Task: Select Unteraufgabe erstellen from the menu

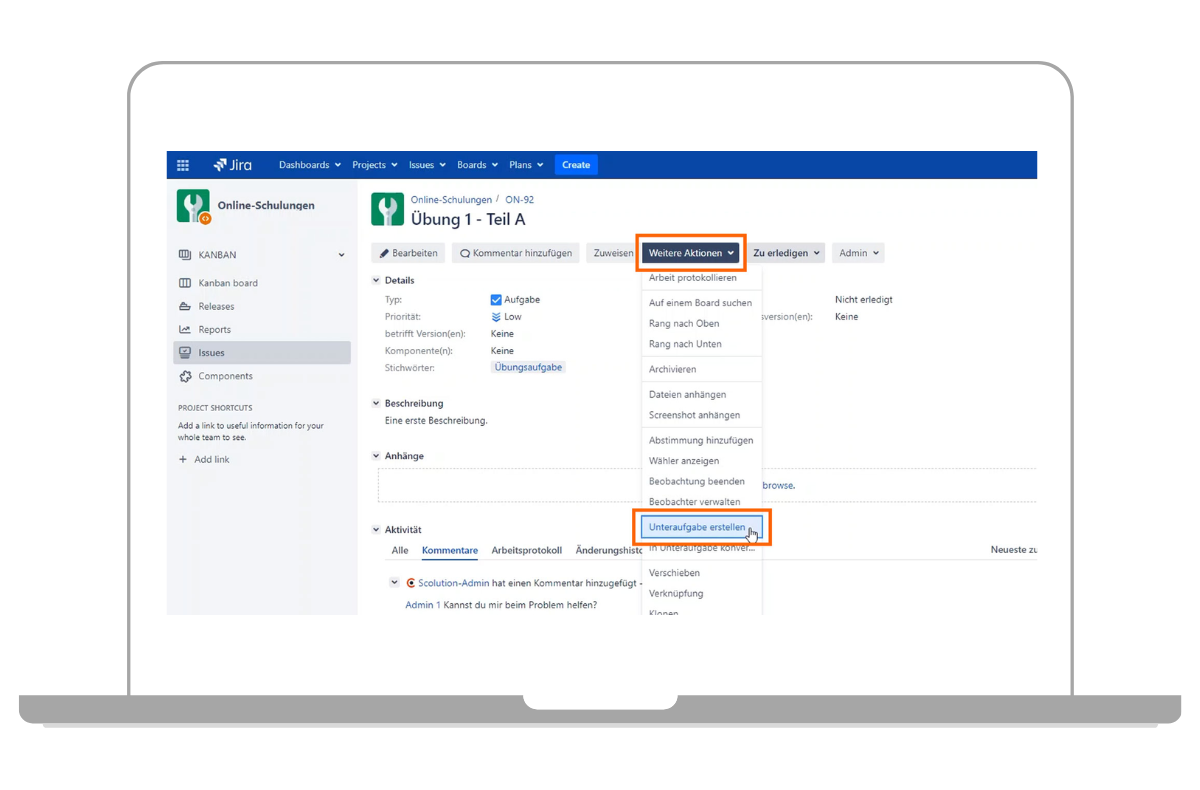Action: click(697, 526)
